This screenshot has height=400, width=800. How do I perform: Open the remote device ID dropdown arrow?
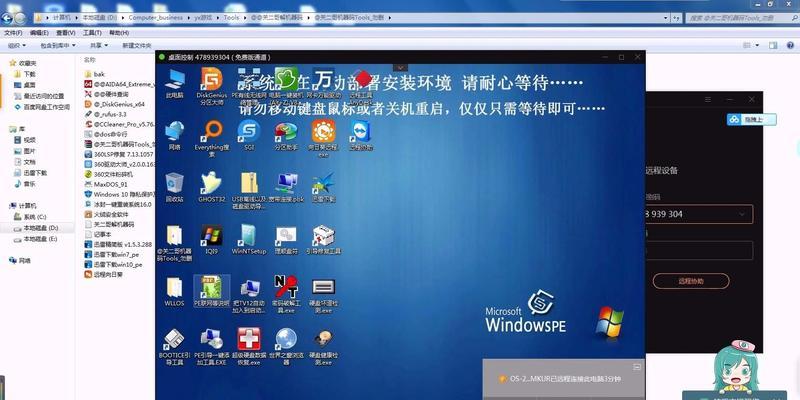[x=742, y=214]
